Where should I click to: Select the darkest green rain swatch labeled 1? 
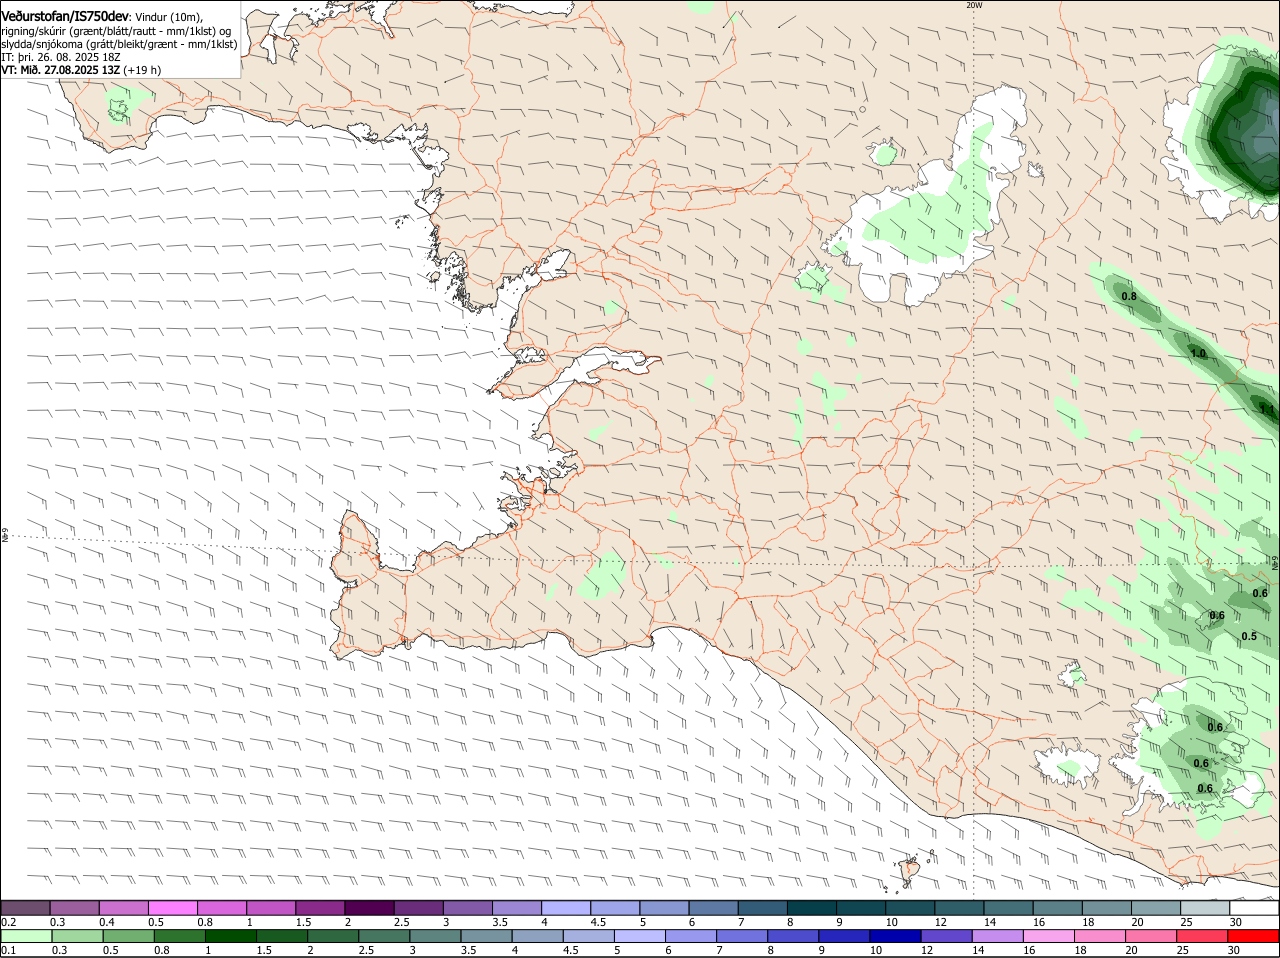(x=230, y=936)
